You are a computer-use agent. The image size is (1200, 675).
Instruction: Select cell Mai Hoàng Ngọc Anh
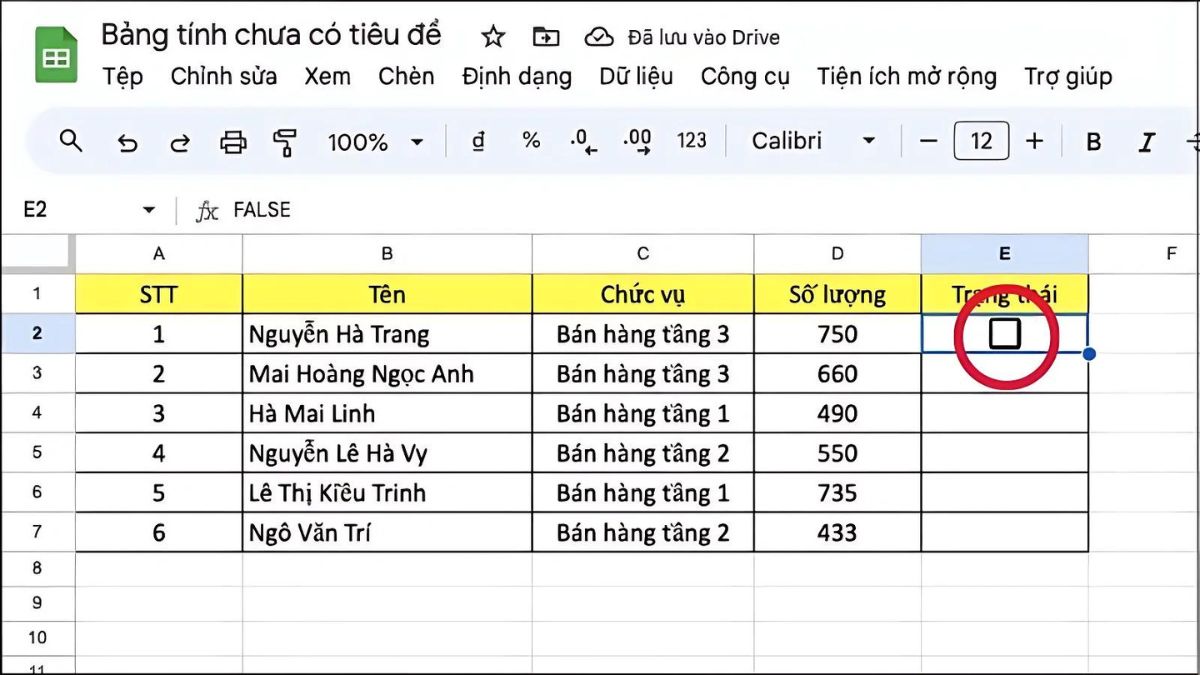click(387, 373)
